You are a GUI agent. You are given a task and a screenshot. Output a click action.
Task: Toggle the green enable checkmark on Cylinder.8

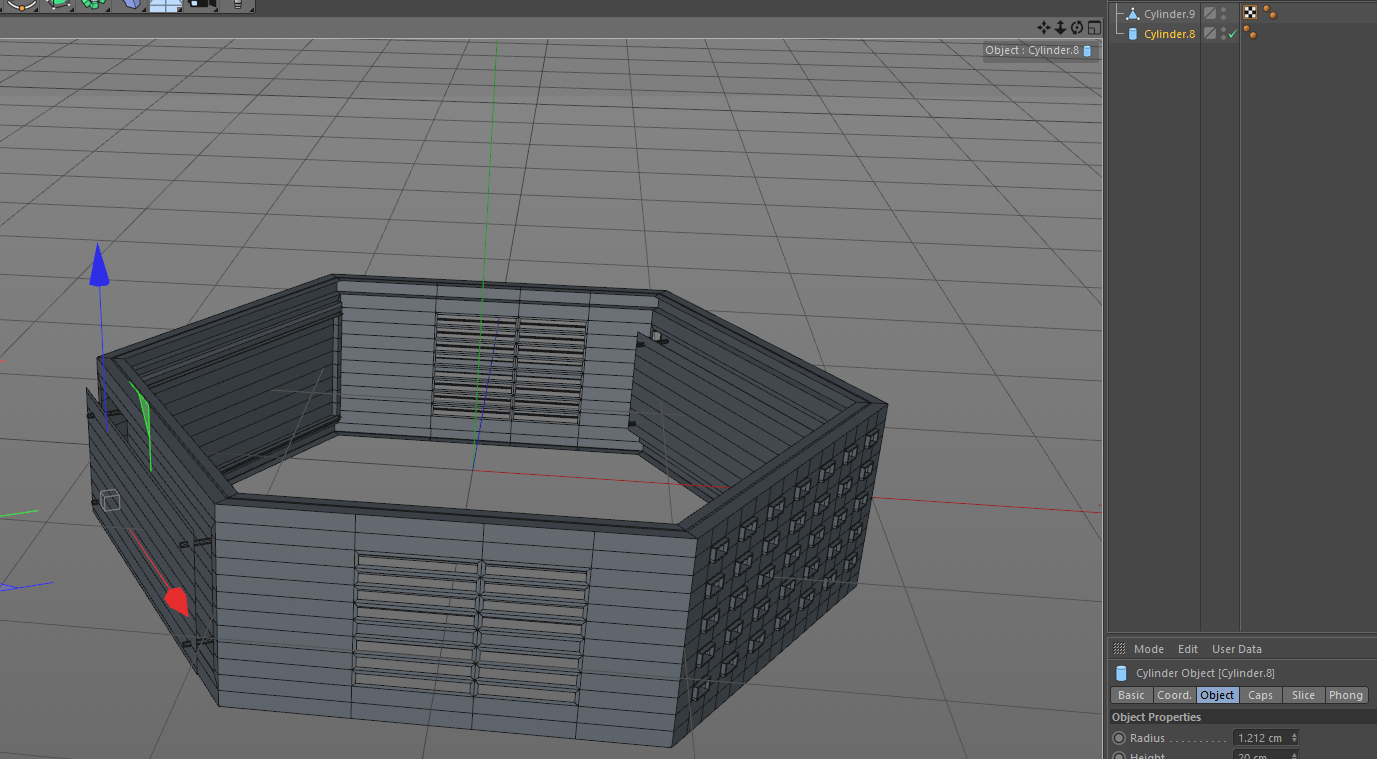(1232, 34)
